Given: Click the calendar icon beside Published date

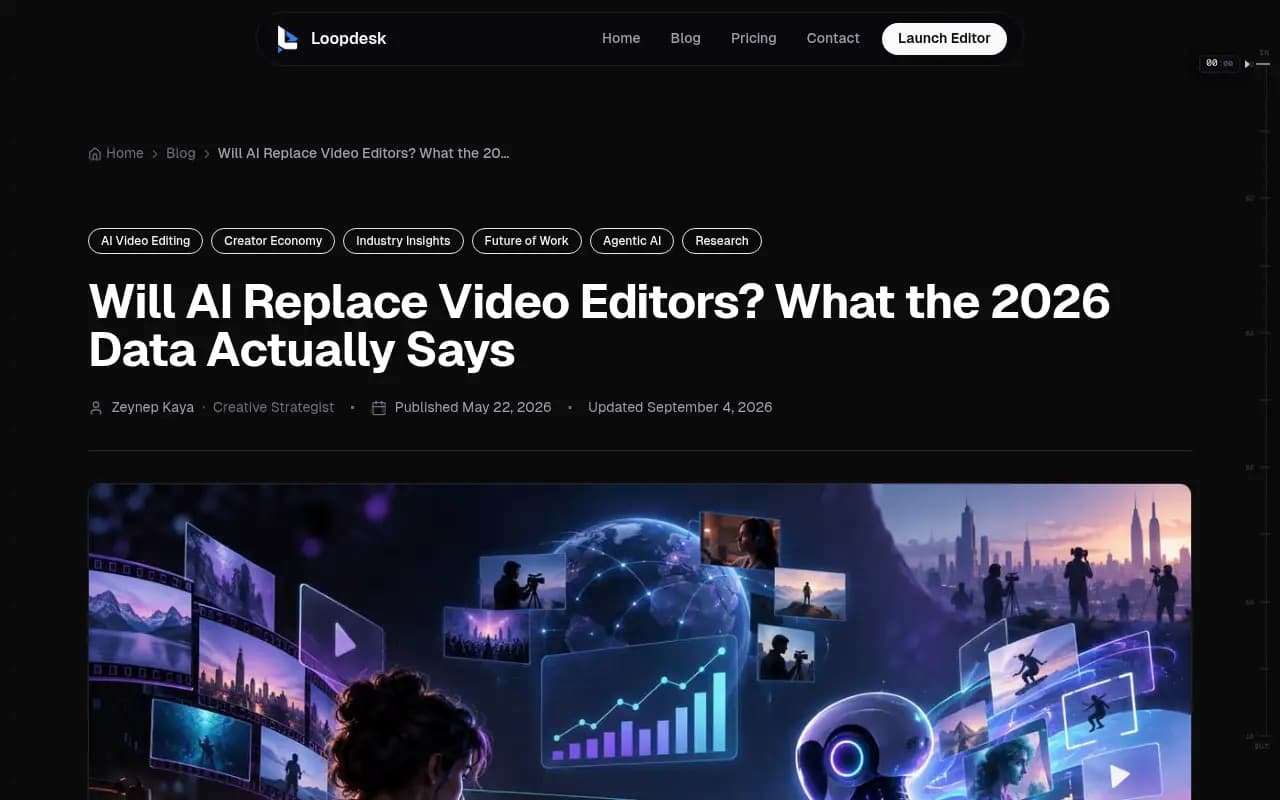Looking at the screenshot, I should click(379, 408).
